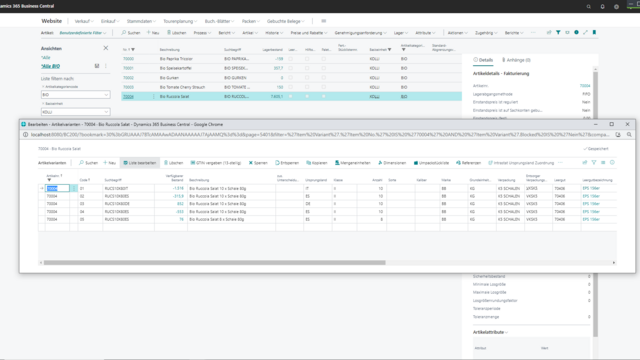The width and height of the screenshot is (640, 360).
Task: Click the share icon in Artikelvarianten window
Action: tap(584, 162)
